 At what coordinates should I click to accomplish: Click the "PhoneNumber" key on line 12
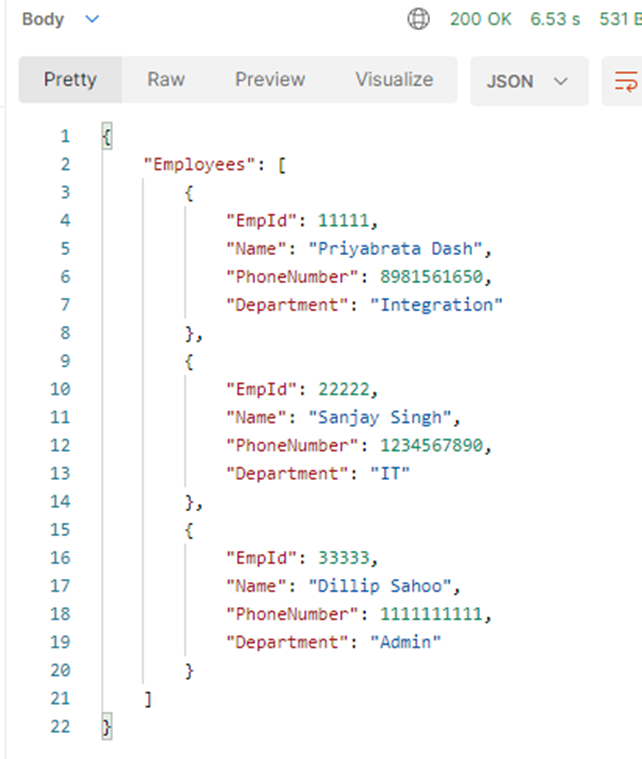pyautogui.click(x=292, y=445)
